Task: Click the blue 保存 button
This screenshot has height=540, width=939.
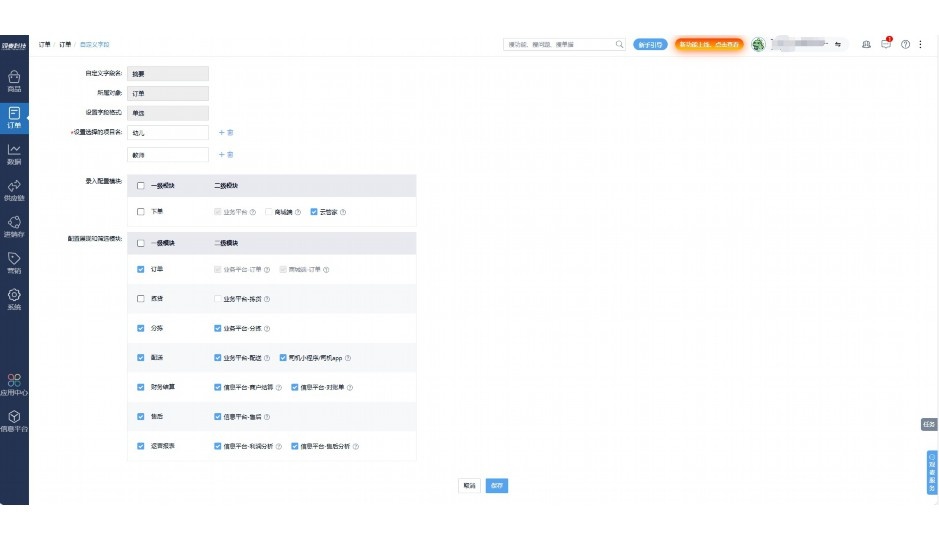Action: [497, 485]
